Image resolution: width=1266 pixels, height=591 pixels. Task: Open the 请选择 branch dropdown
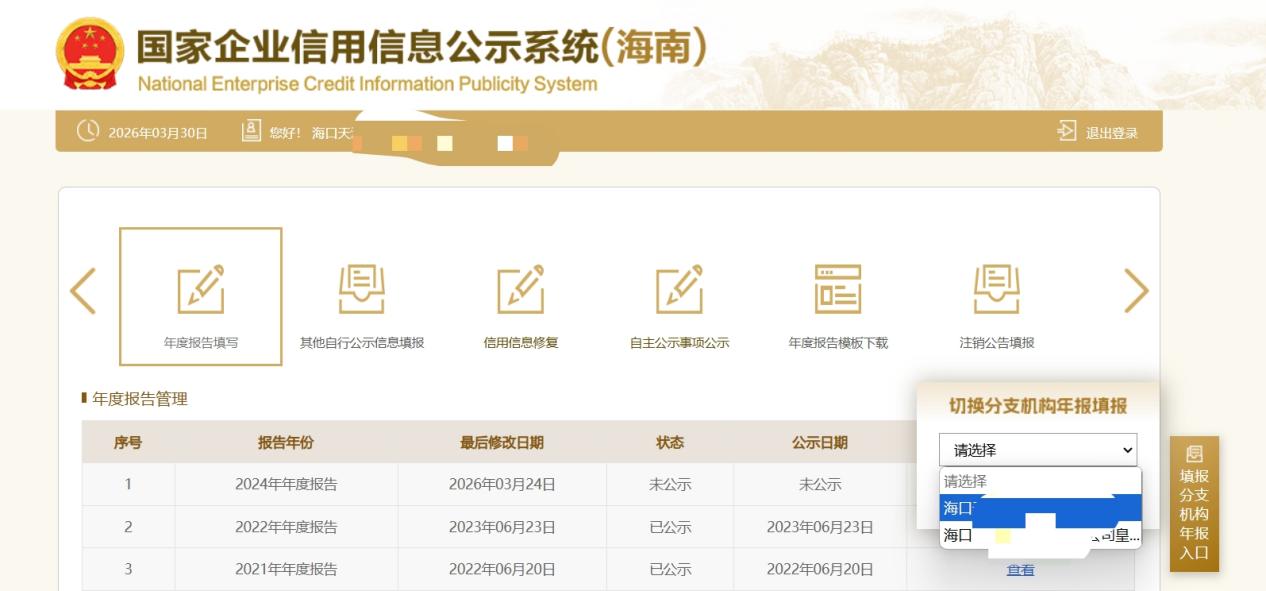(x=1039, y=450)
